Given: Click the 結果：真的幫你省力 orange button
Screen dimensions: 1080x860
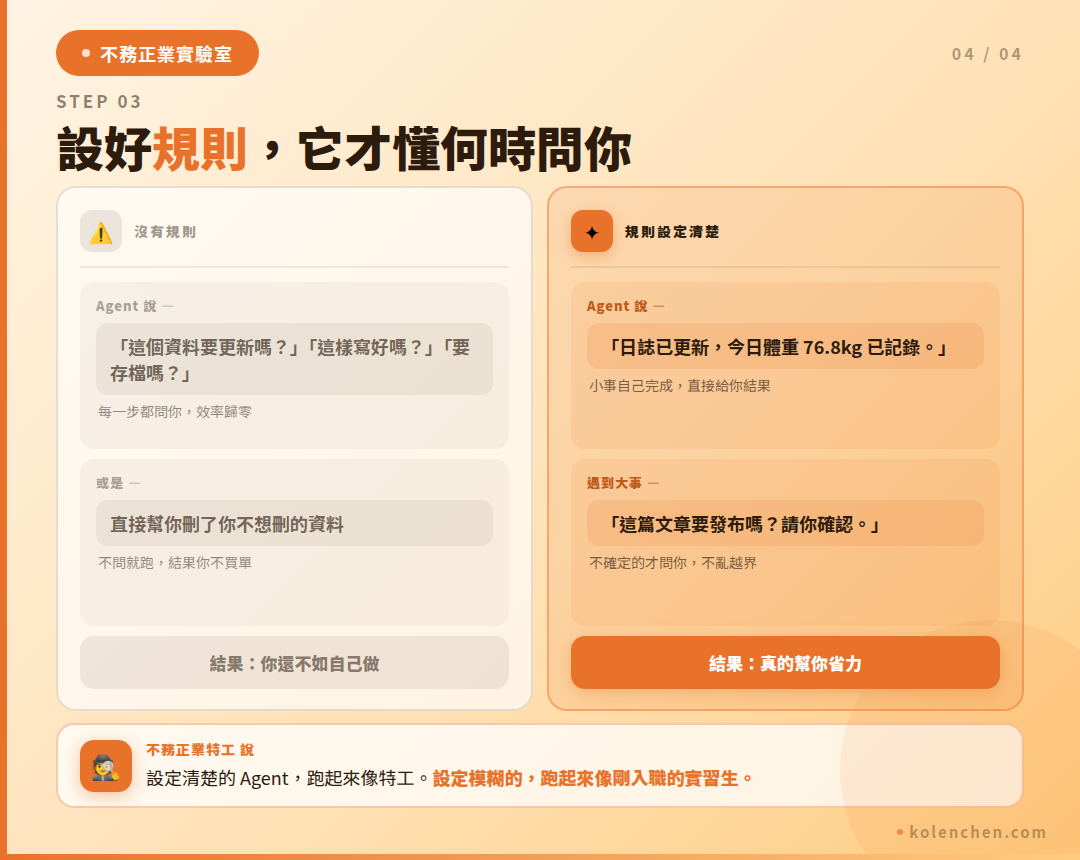Looking at the screenshot, I should (785, 663).
